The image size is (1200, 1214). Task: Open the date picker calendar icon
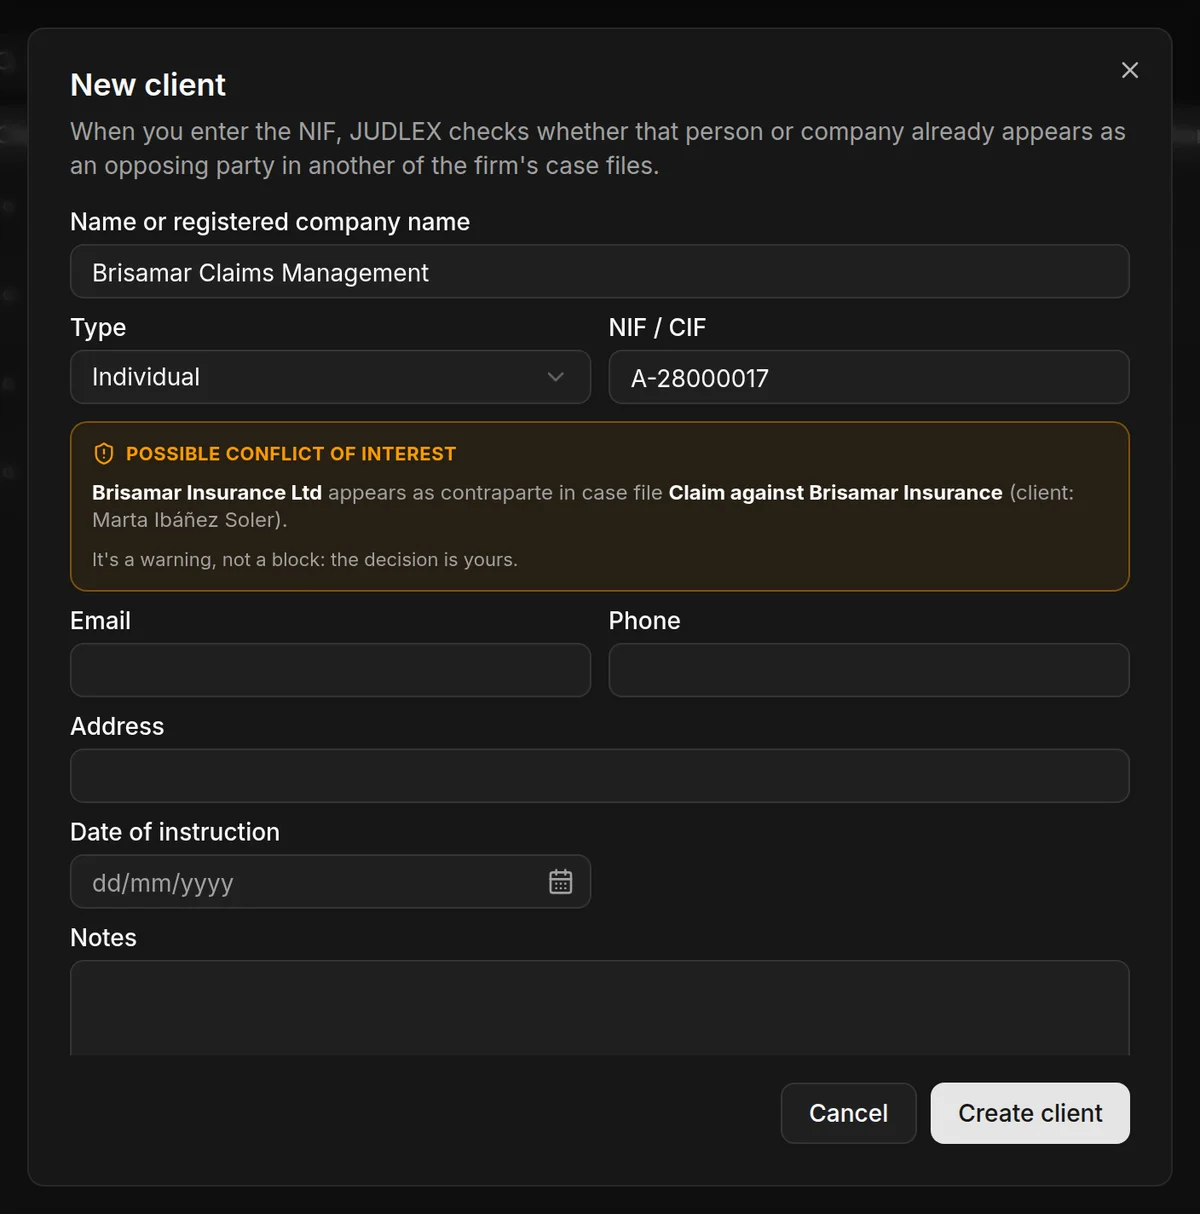pos(560,882)
